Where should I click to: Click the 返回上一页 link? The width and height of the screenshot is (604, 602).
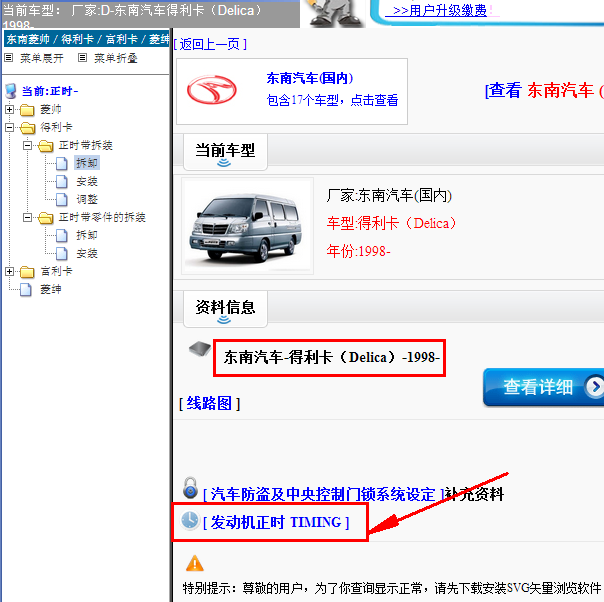210,44
